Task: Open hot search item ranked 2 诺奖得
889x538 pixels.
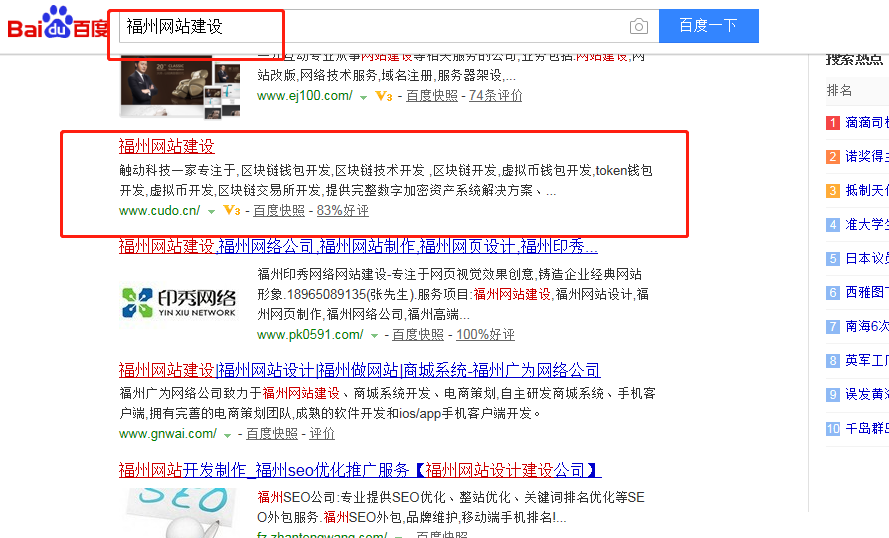Action: tap(867, 156)
